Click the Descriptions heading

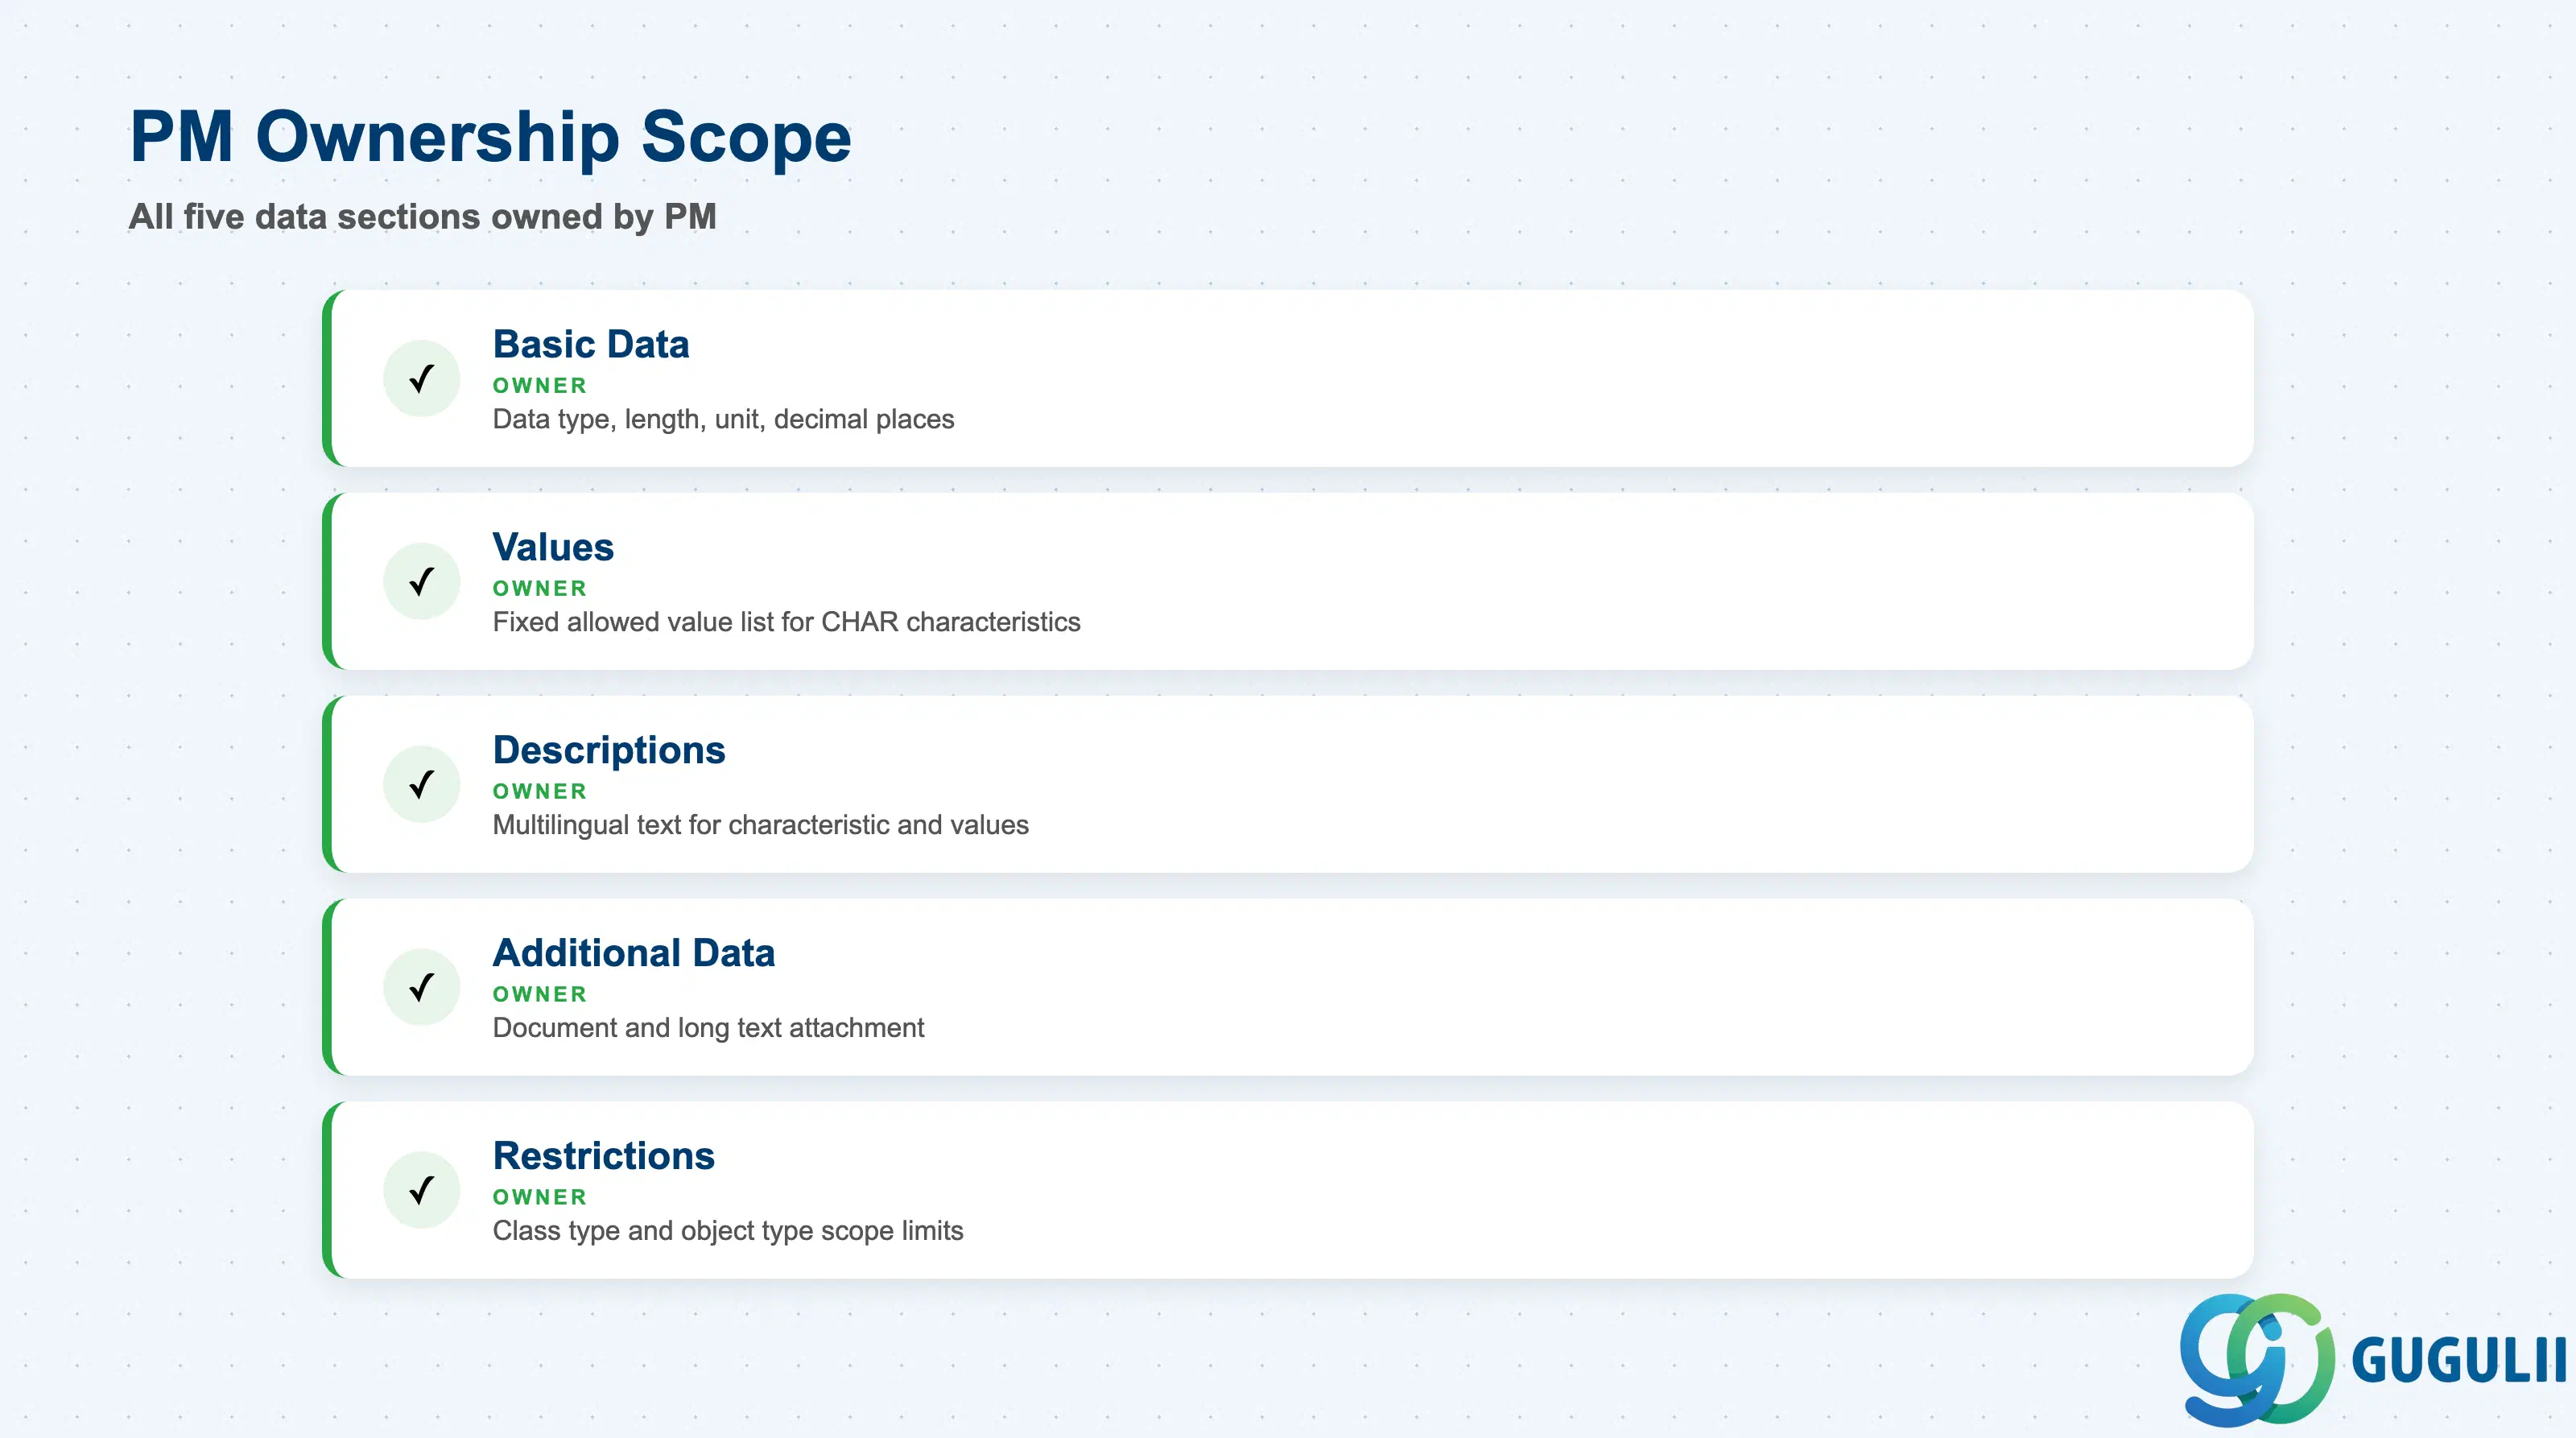pyautogui.click(x=609, y=750)
